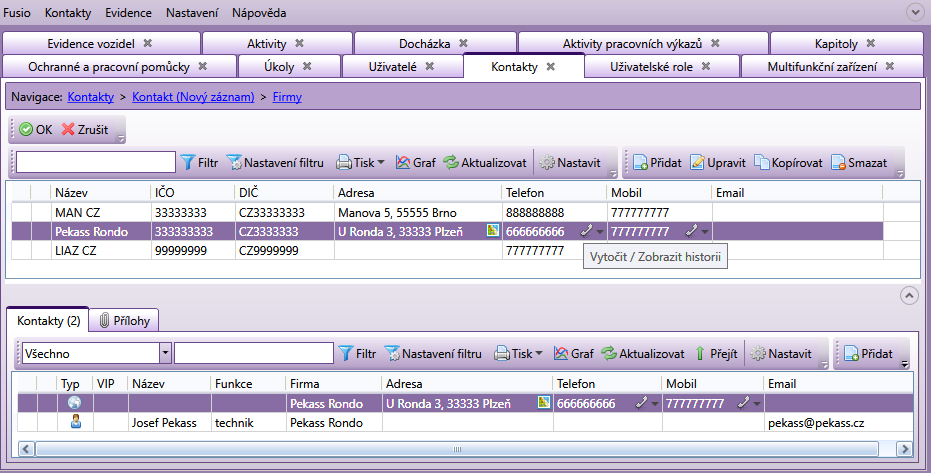Image resolution: width=931 pixels, height=473 pixels.
Task: Click the horizontal scrollbar thumb in the lower table
Action: 457,449
